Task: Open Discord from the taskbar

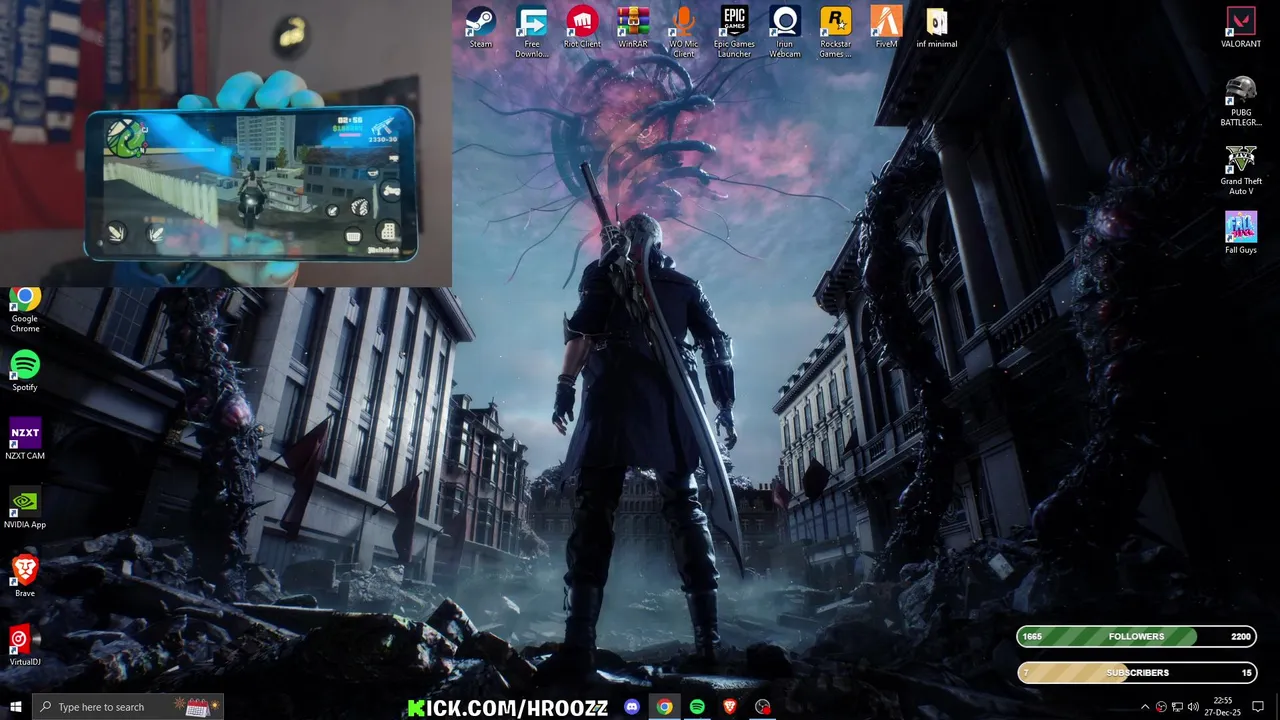Action: 632,707
